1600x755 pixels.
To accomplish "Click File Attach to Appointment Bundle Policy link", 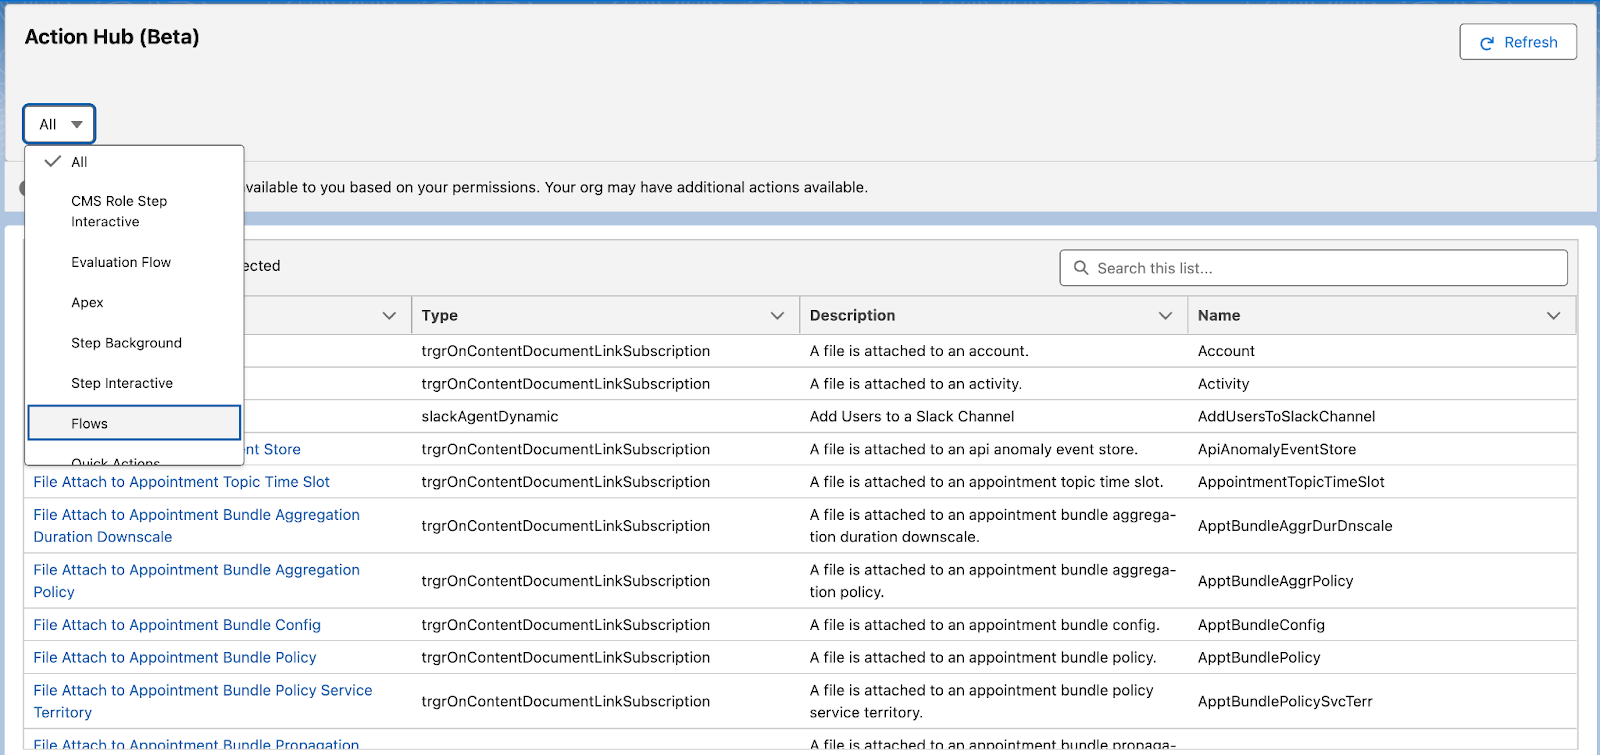I will [175, 658].
